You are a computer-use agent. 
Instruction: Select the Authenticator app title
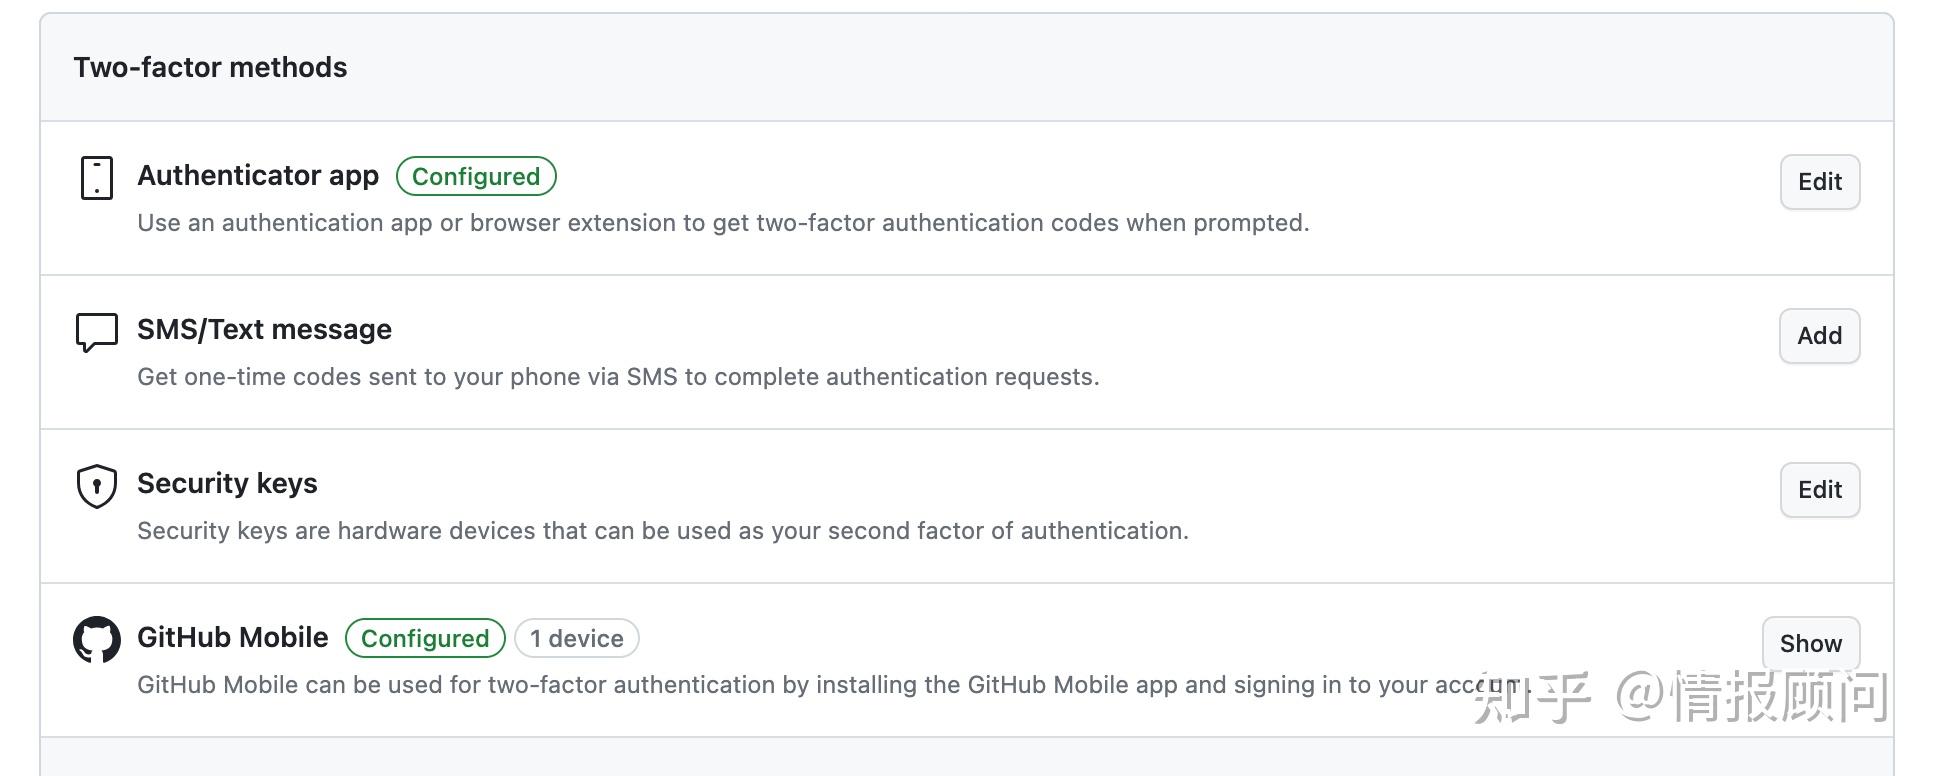point(258,176)
